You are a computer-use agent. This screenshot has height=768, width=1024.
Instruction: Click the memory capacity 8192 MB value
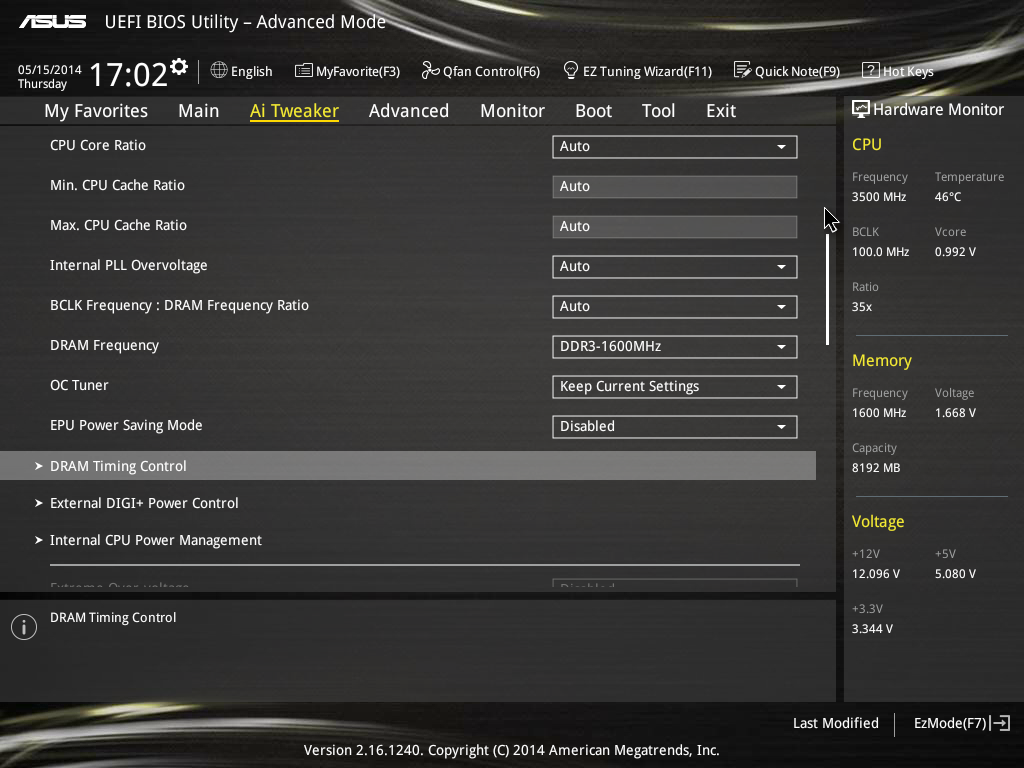876,468
